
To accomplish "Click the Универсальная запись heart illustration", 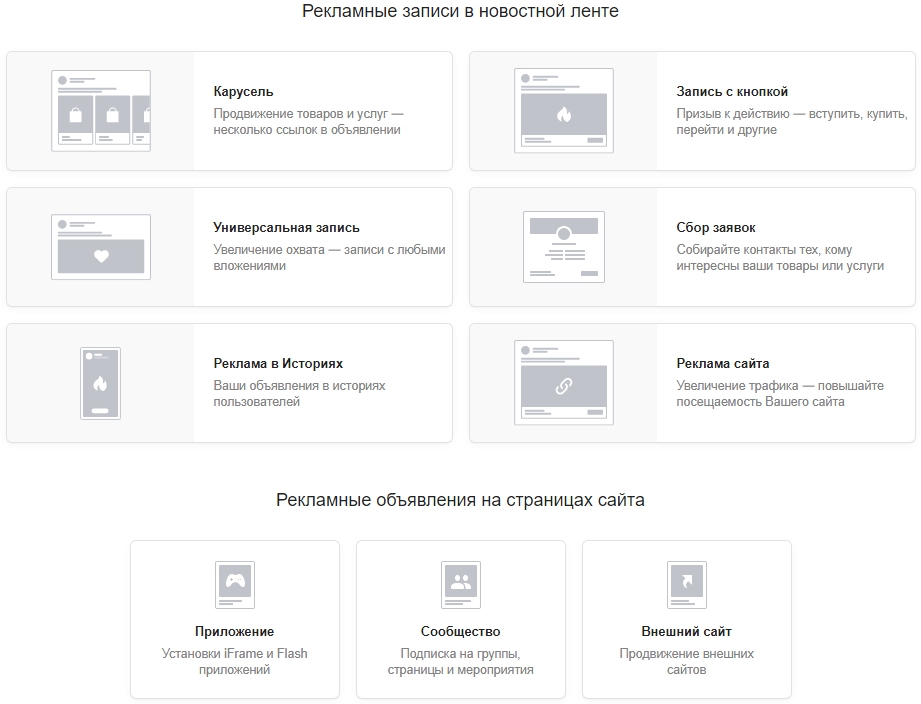I will click(x=101, y=247).
